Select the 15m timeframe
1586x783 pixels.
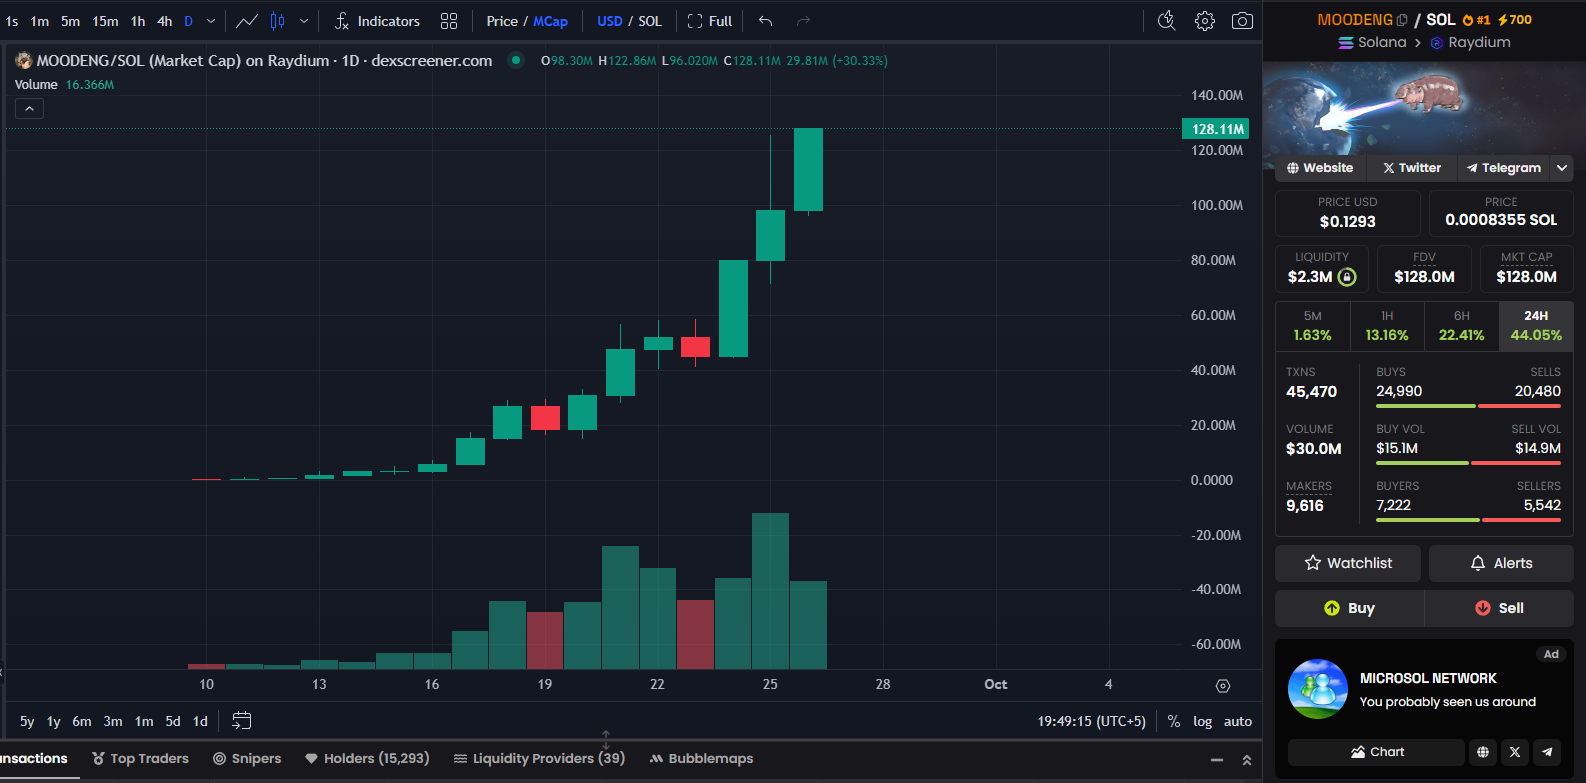coord(105,21)
